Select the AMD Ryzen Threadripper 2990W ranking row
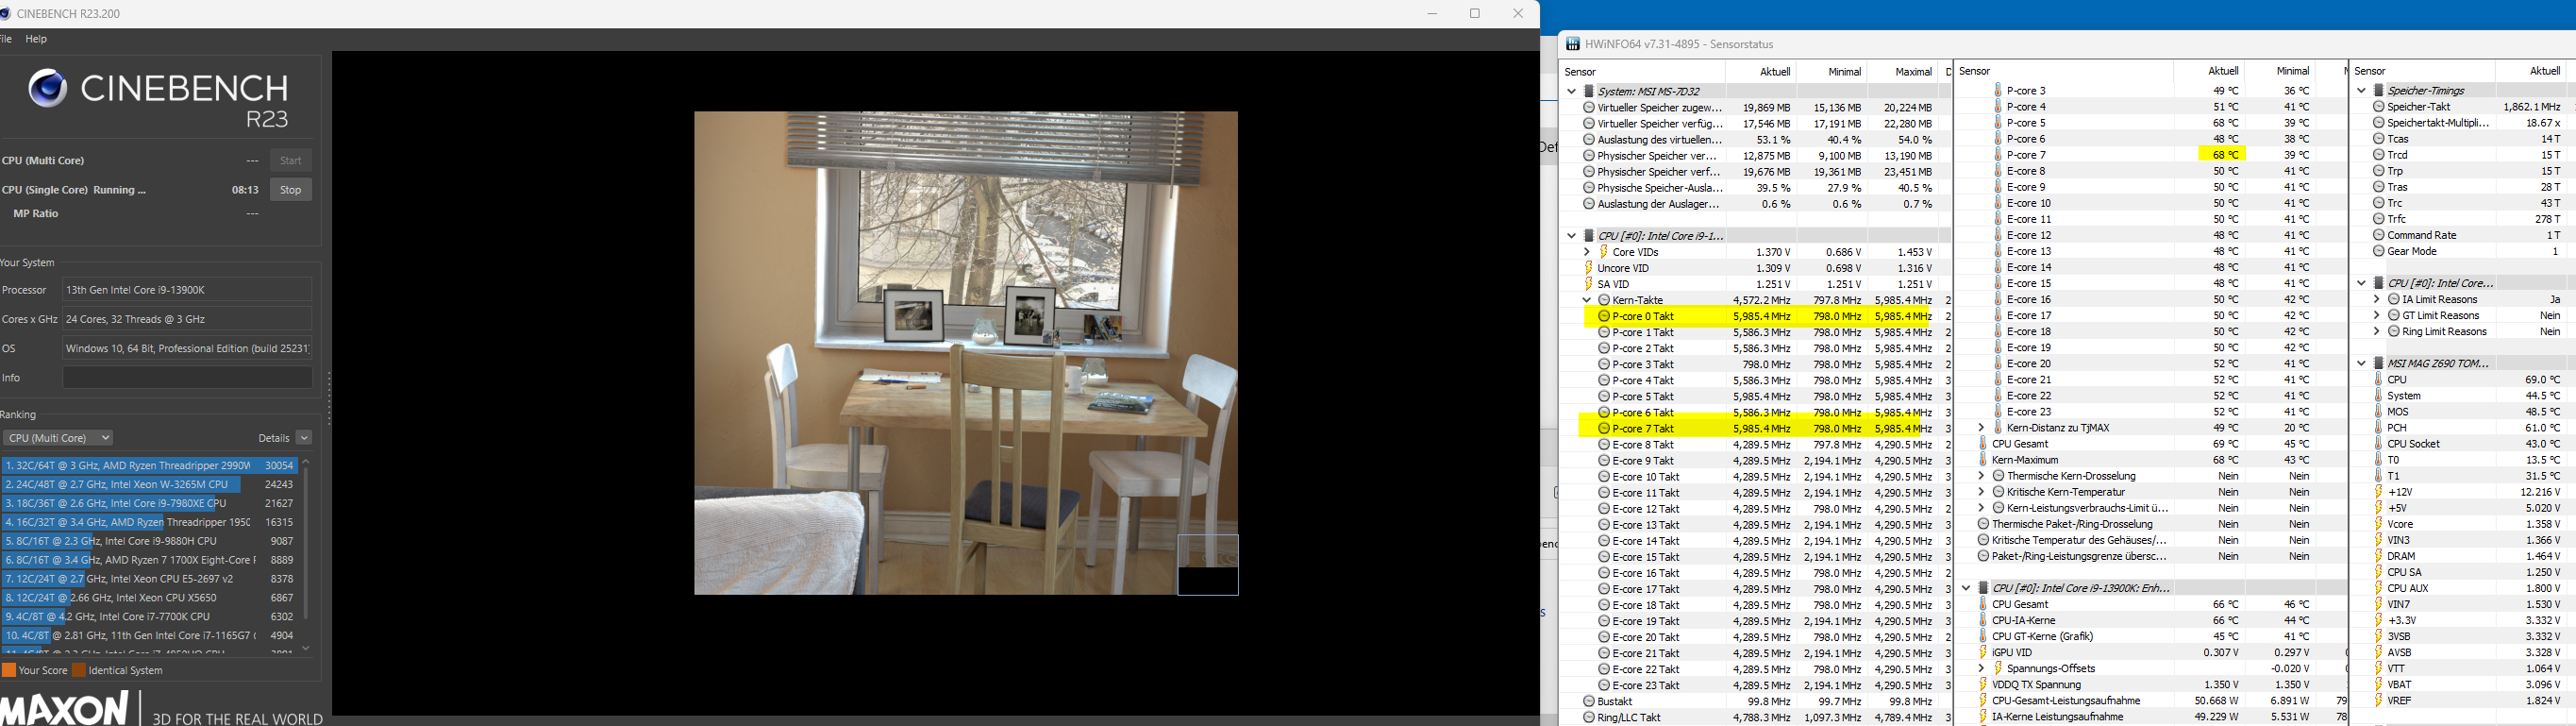This screenshot has height=726, width=2576. (150, 466)
